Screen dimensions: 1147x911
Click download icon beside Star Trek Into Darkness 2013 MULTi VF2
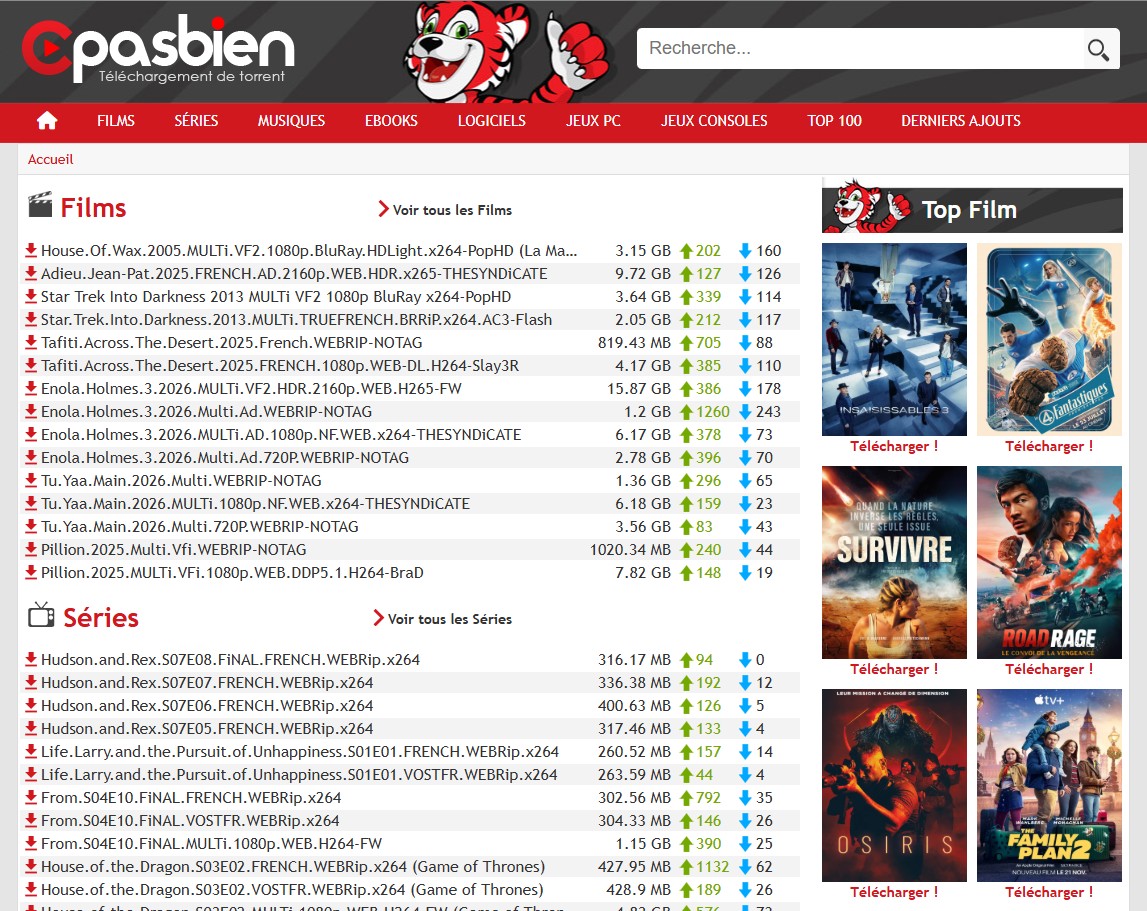tap(31, 296)
